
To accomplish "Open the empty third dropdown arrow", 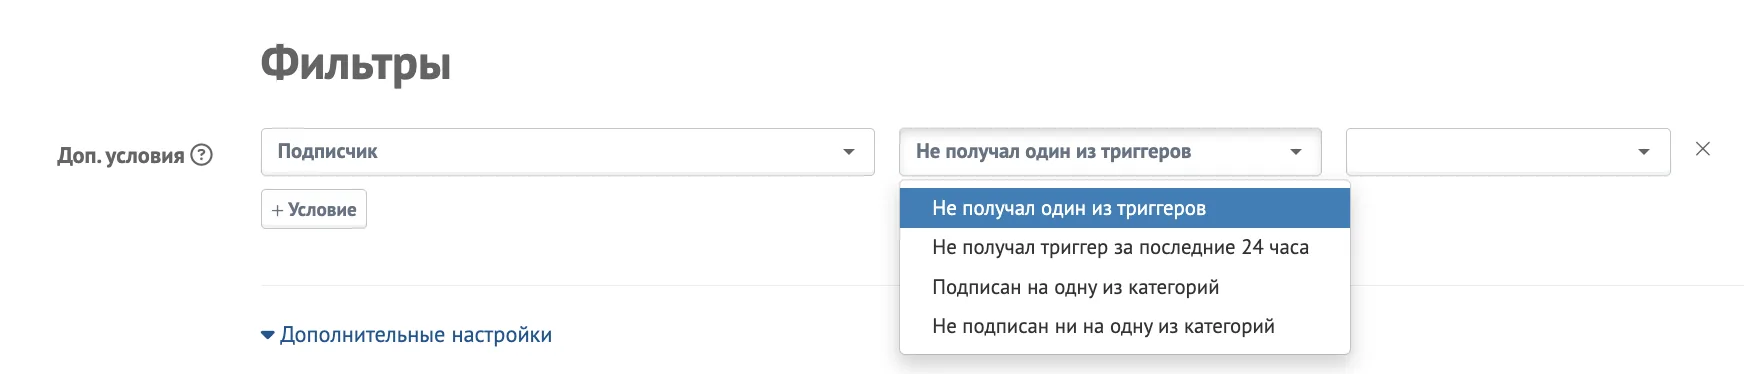I will (1643, 152).
